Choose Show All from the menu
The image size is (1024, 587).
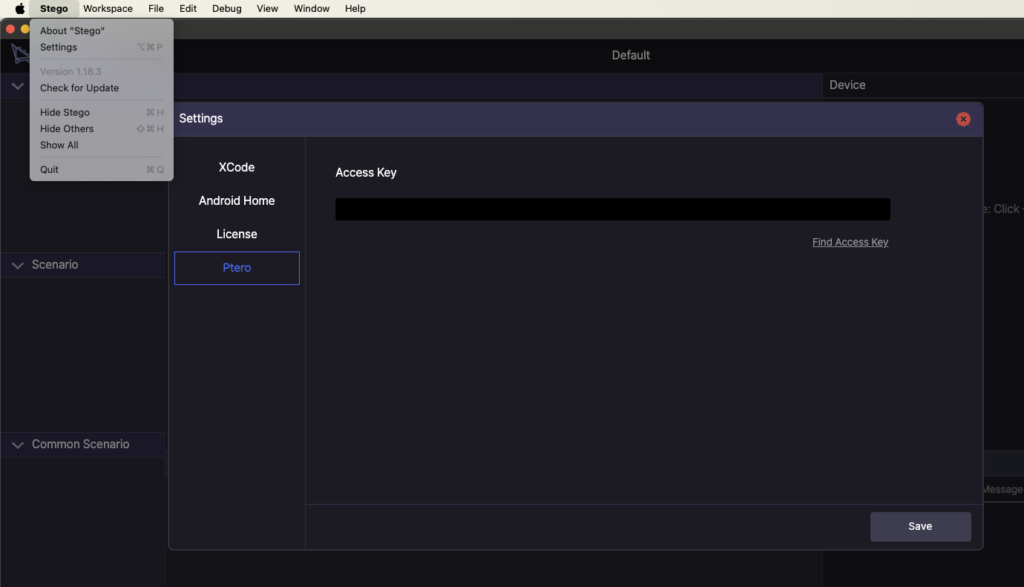coord(101,145)
